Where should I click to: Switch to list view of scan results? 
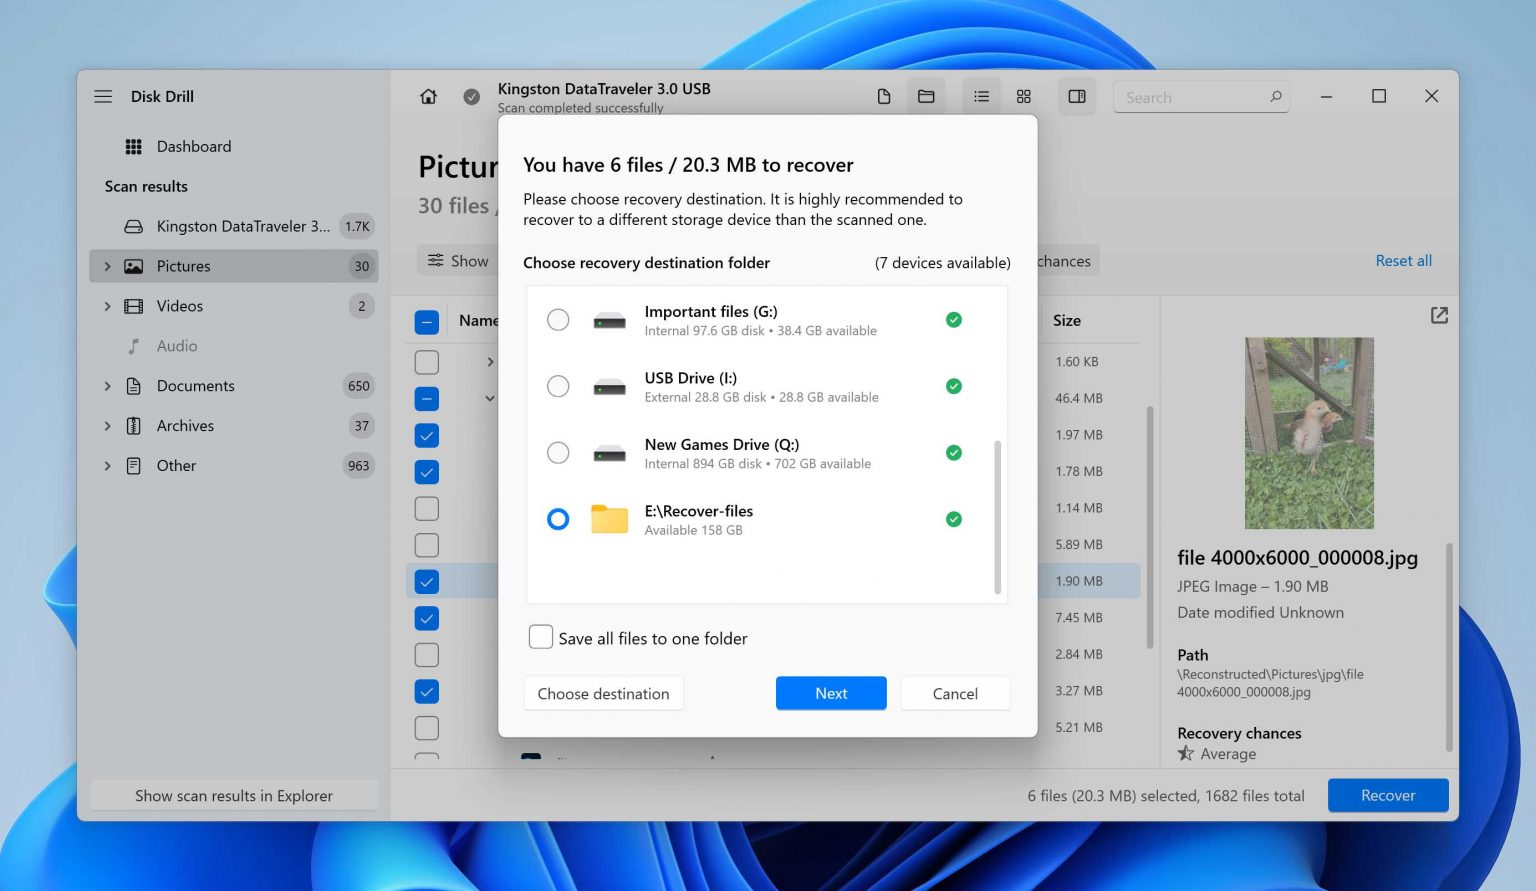coord(980,96)
